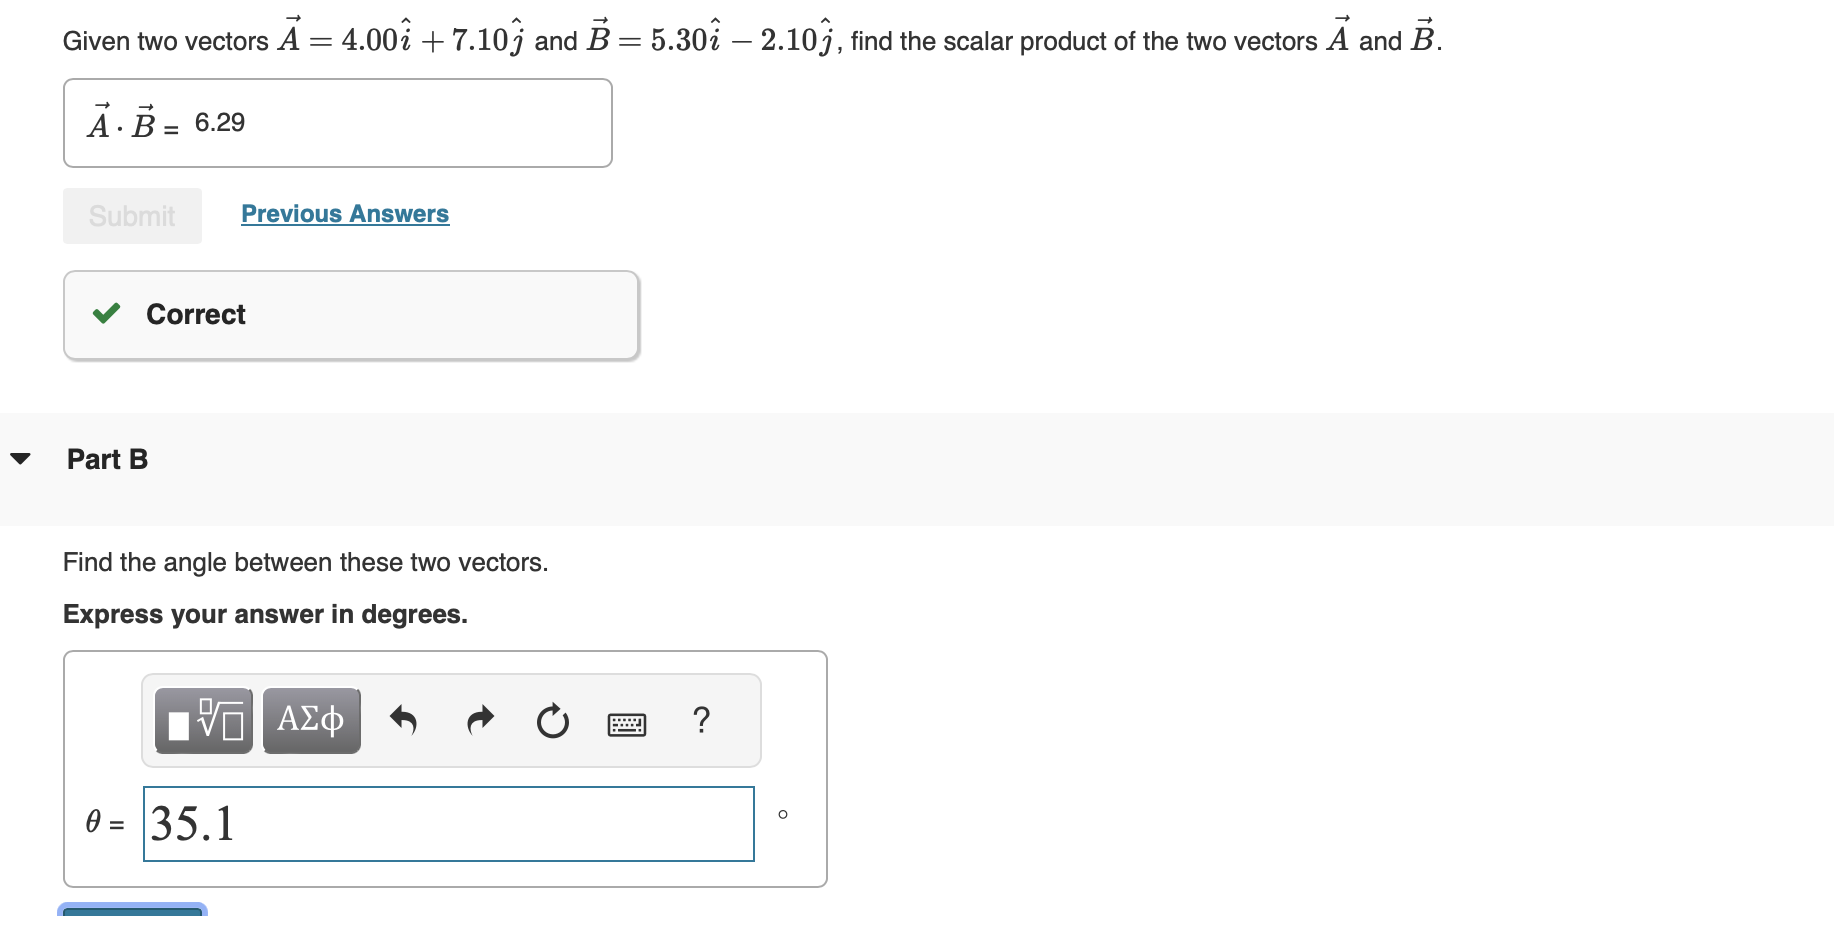The height and width of the screenshot is (950, 1834).
Task: Click the black triangle next to Part B
Action: click(x=22, y=459)
